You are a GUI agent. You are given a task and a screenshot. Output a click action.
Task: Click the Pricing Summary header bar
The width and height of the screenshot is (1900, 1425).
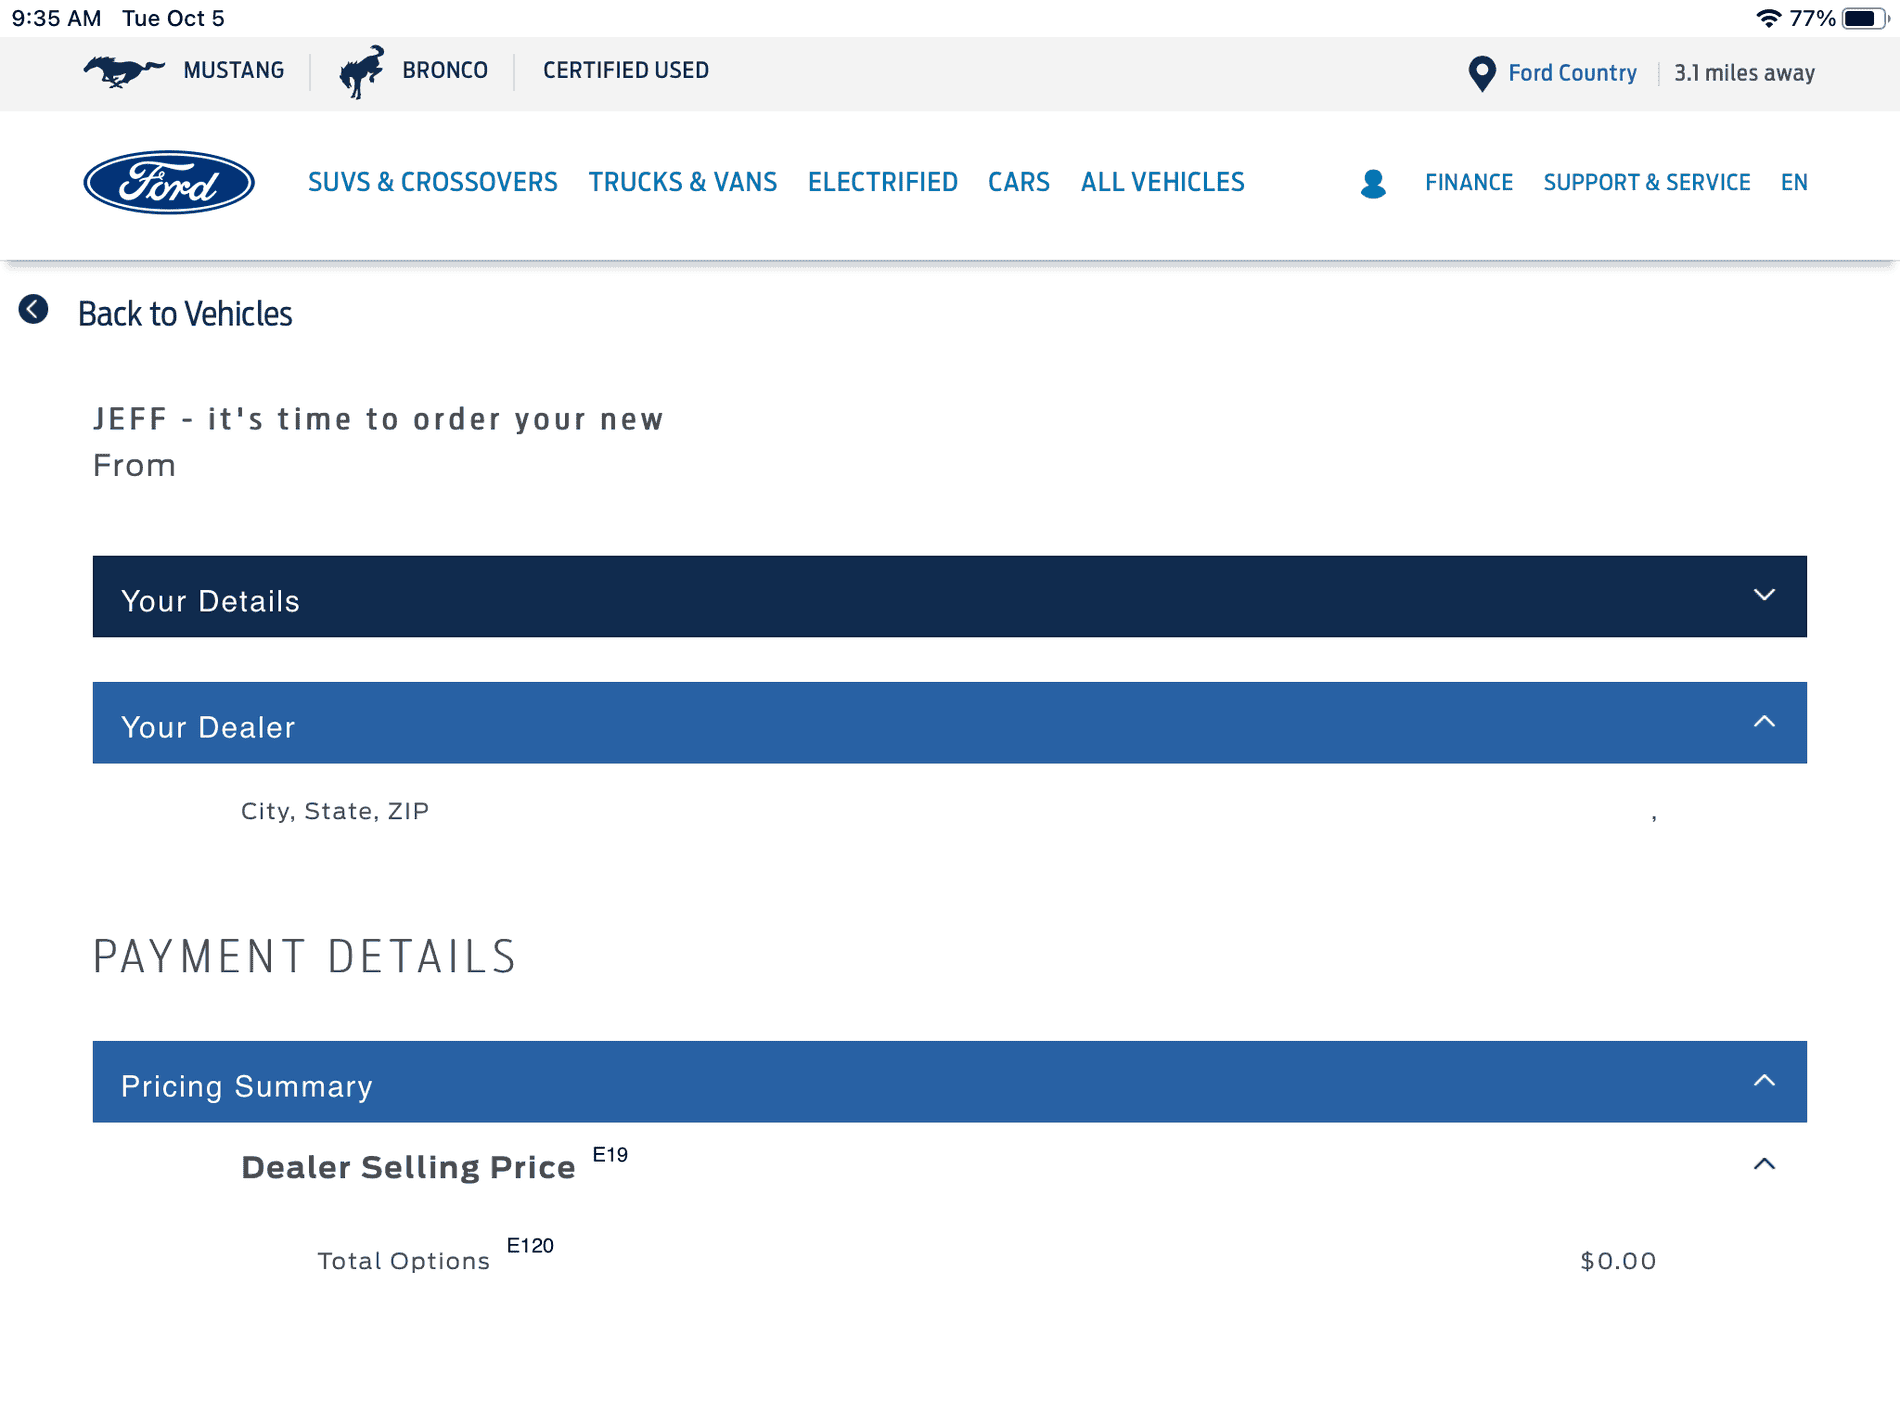950,1082
